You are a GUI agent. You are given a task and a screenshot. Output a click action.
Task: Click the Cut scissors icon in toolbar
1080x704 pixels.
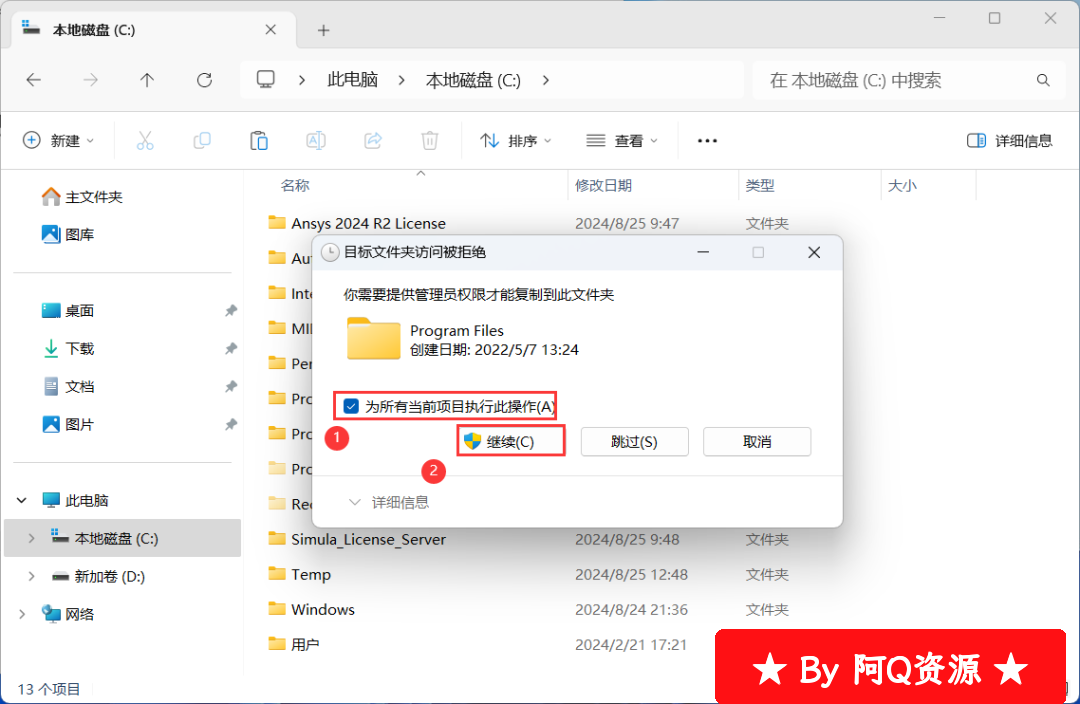tap(145, 141)
